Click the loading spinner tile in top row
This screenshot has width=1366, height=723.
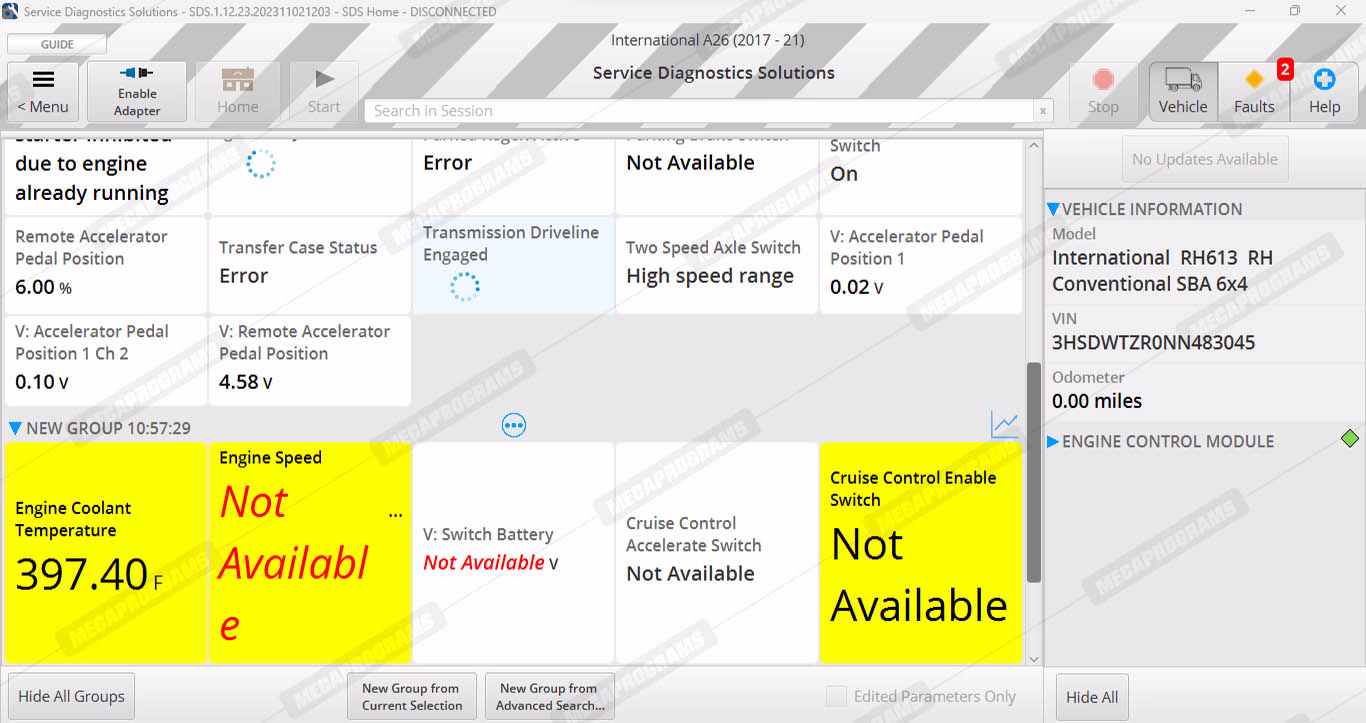[x=310, y=176]
